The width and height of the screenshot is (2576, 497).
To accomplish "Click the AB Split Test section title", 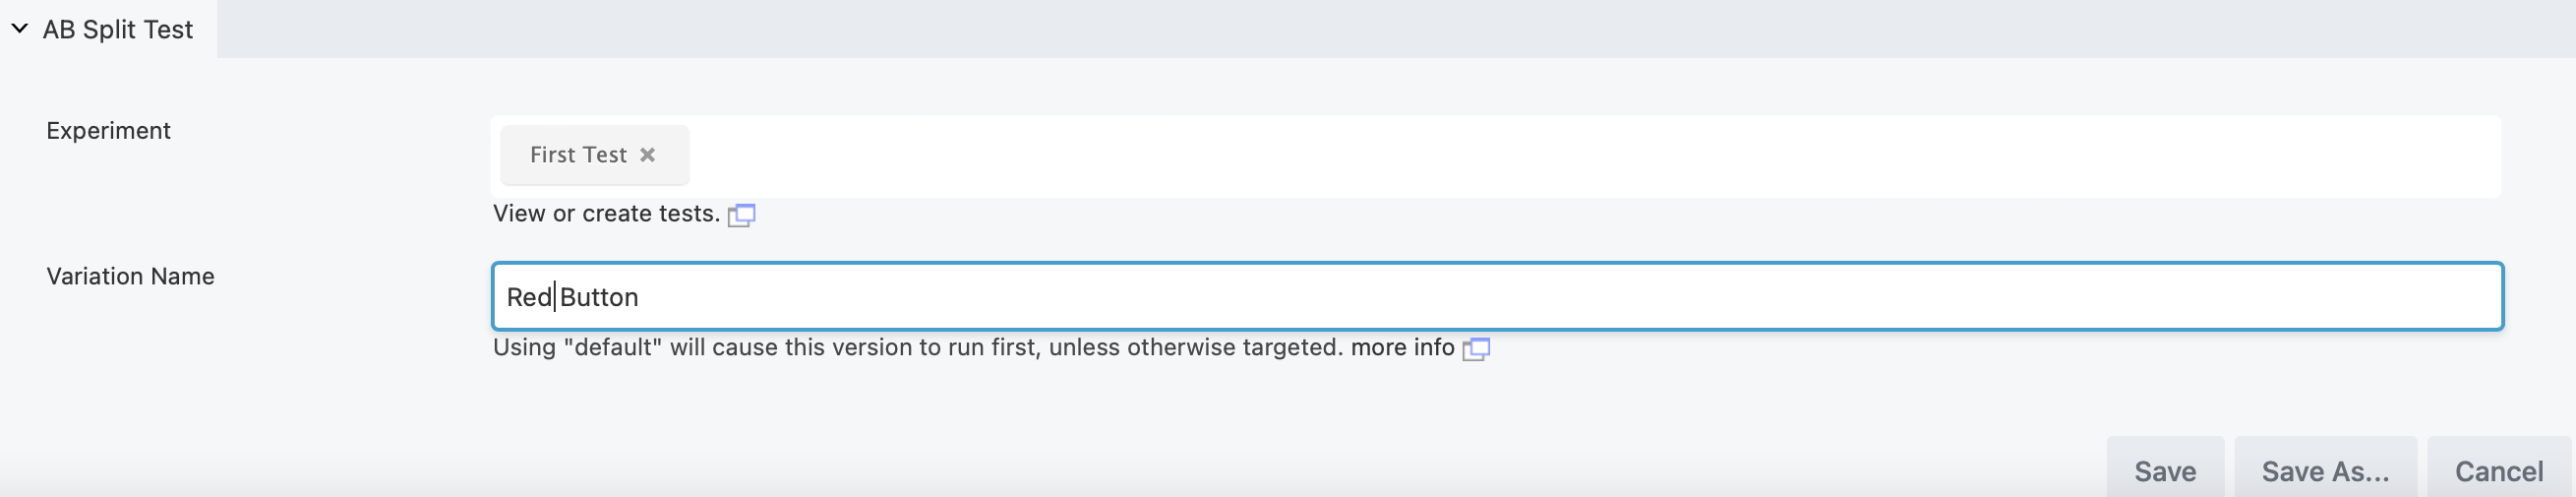I will [117, 30].
